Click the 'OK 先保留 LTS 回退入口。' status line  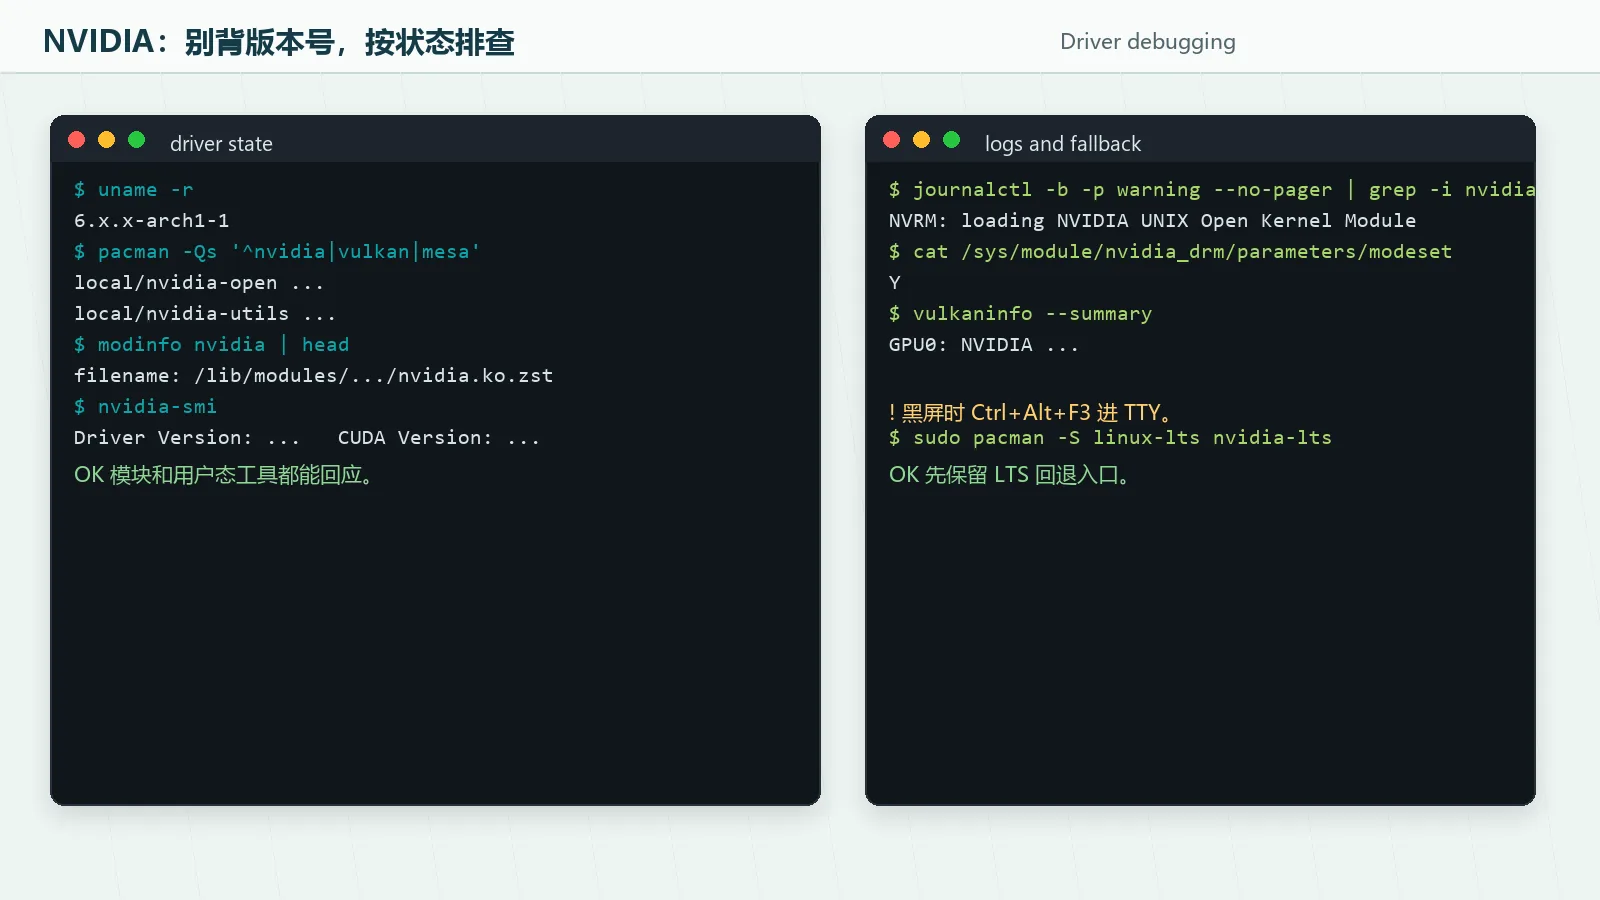[x=1011, y=475]
